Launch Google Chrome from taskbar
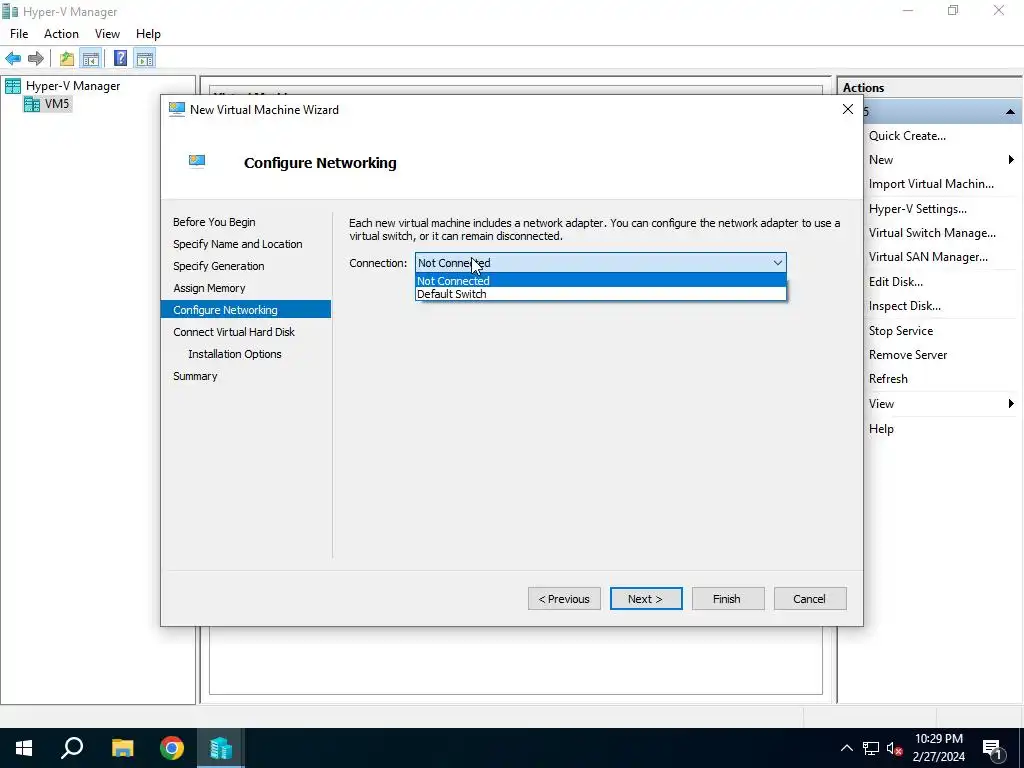 pos(172,748)
